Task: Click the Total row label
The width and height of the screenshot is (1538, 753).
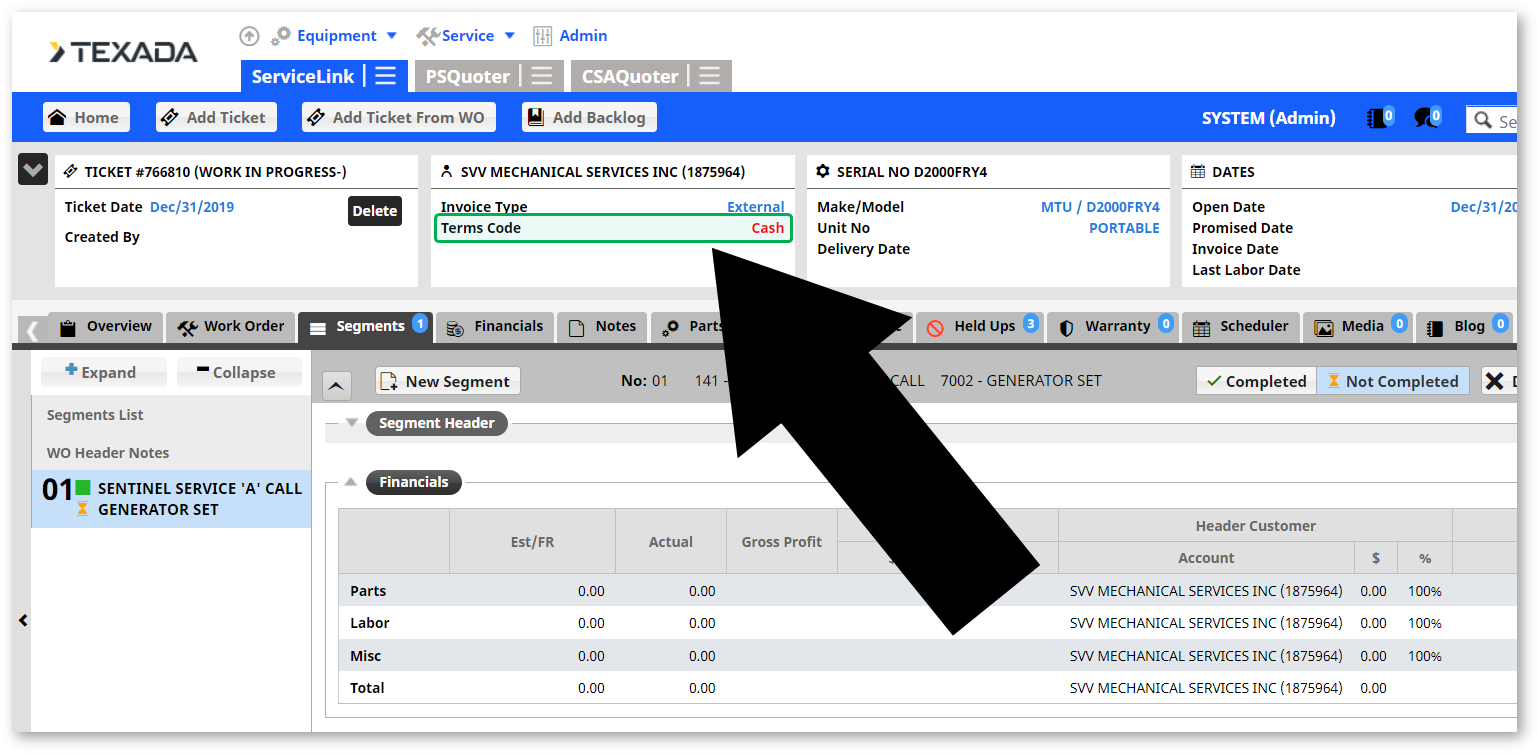Action: pos(367,688)
